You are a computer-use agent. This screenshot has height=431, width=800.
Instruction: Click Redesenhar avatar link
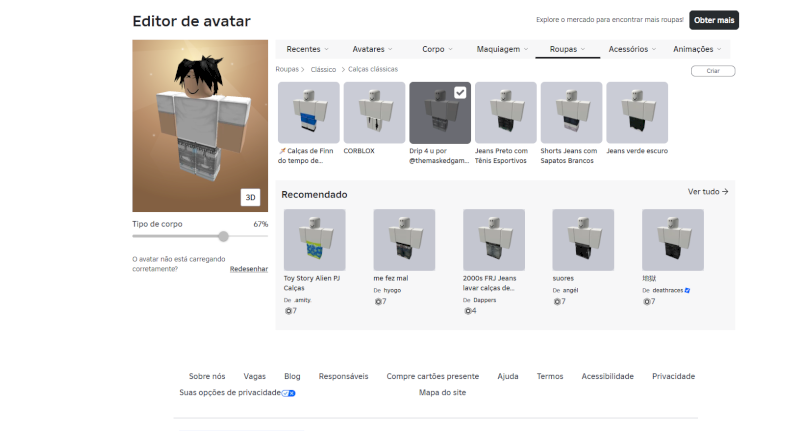pos(248,269)
